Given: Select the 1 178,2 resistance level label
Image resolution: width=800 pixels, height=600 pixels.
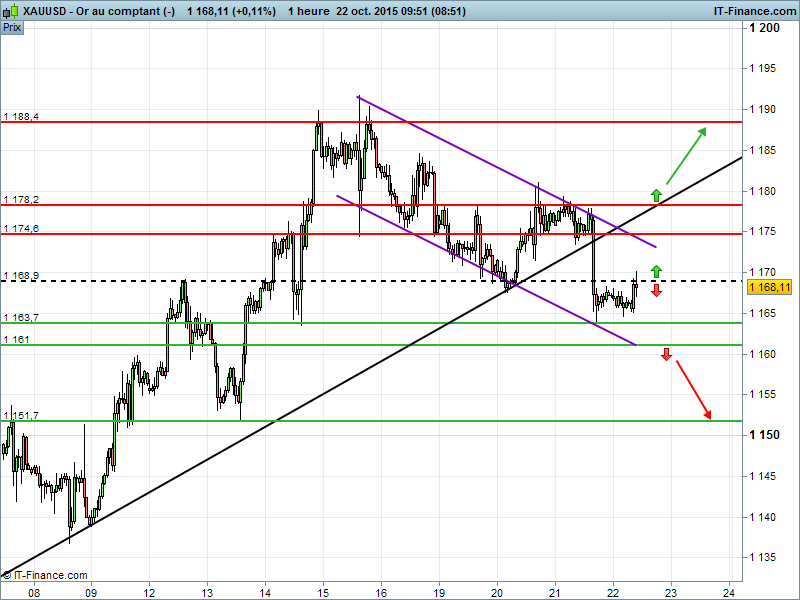Looking at the screenshot, I should coord(21,199).
